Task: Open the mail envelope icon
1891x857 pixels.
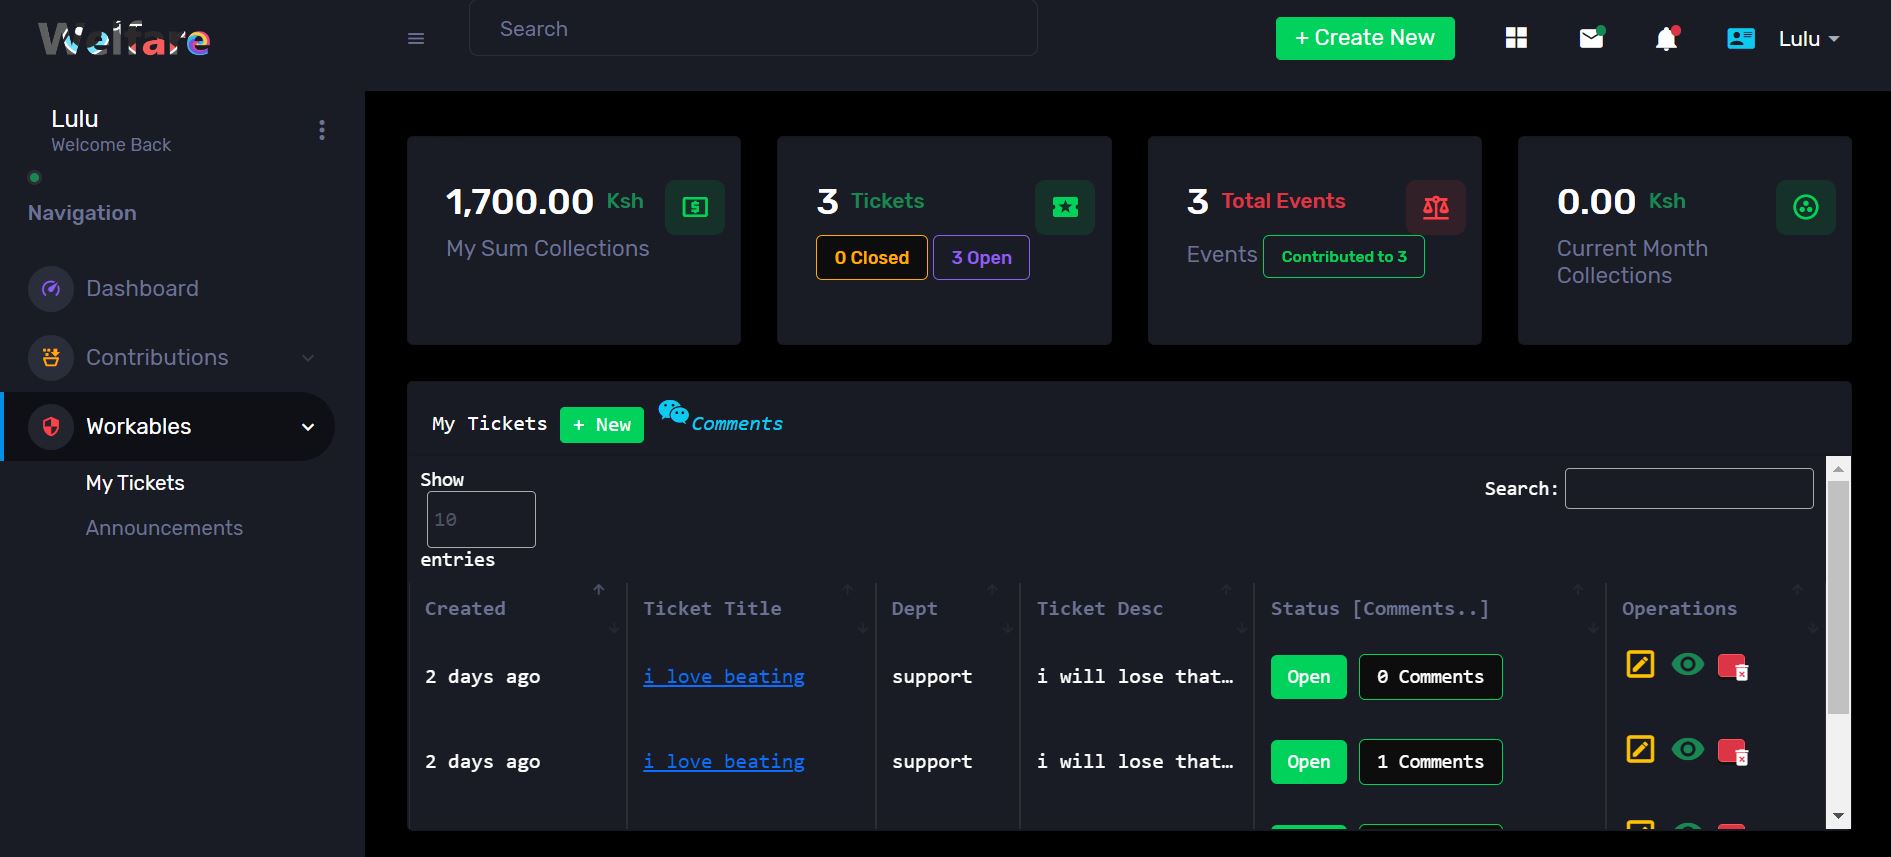Action: [1590, 38]
